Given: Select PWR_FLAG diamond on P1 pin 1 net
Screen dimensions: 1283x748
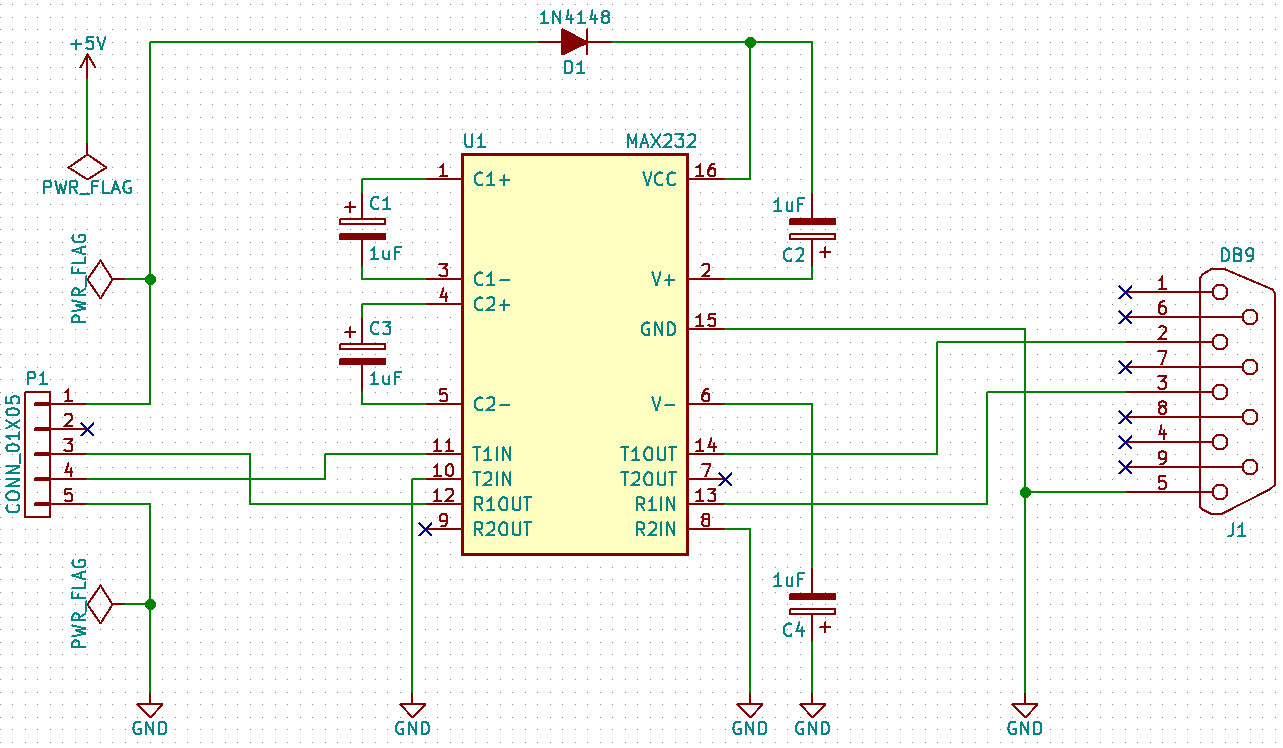Looking at the screenshot, I should (x=100, y=279).
